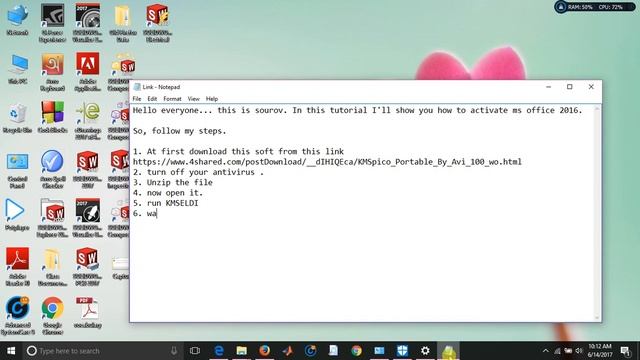The height and width of the screenshot is (360, 640).
Task: Click the '2. turn off your antivirus .' line
Action: point(198,172)
